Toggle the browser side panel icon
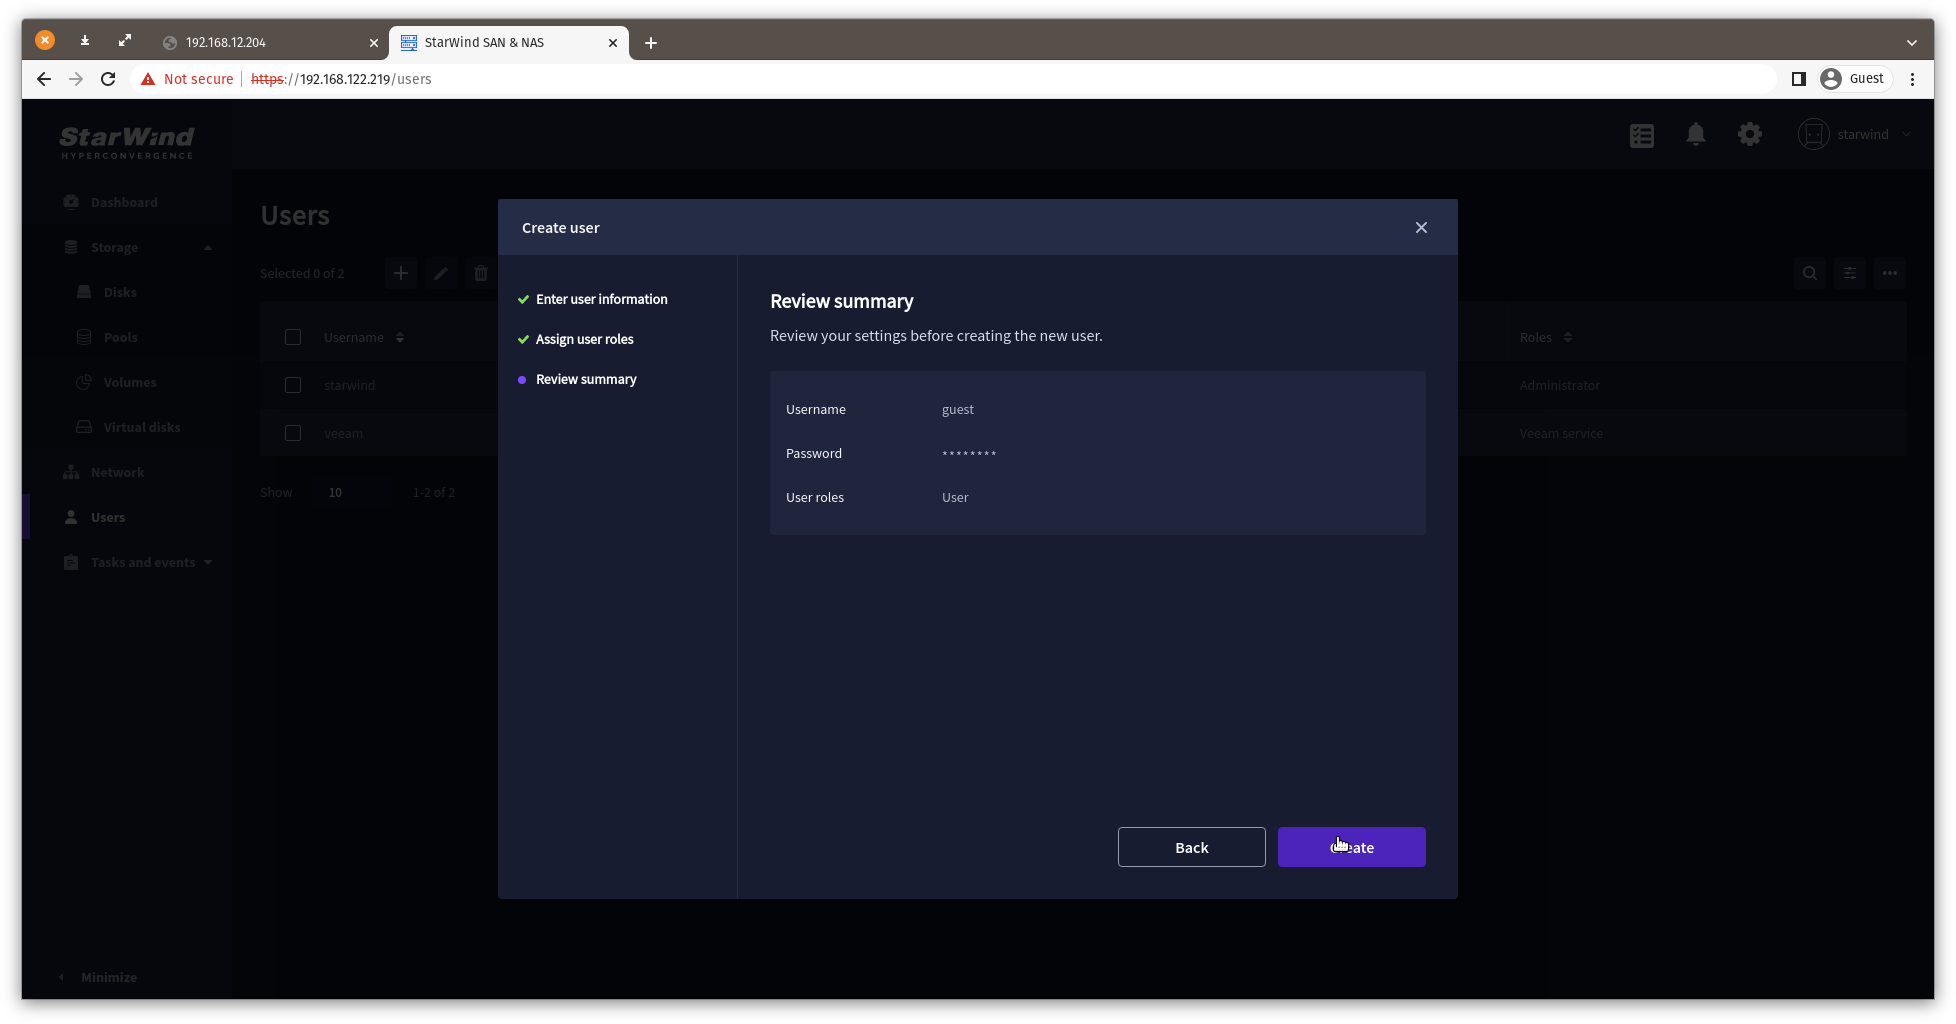The image size is (1956, 1024). click(1798, 79)
